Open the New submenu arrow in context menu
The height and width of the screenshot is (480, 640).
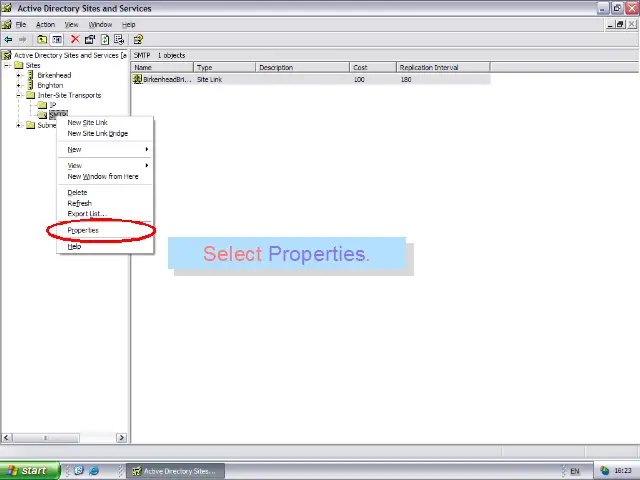point(147,149)
